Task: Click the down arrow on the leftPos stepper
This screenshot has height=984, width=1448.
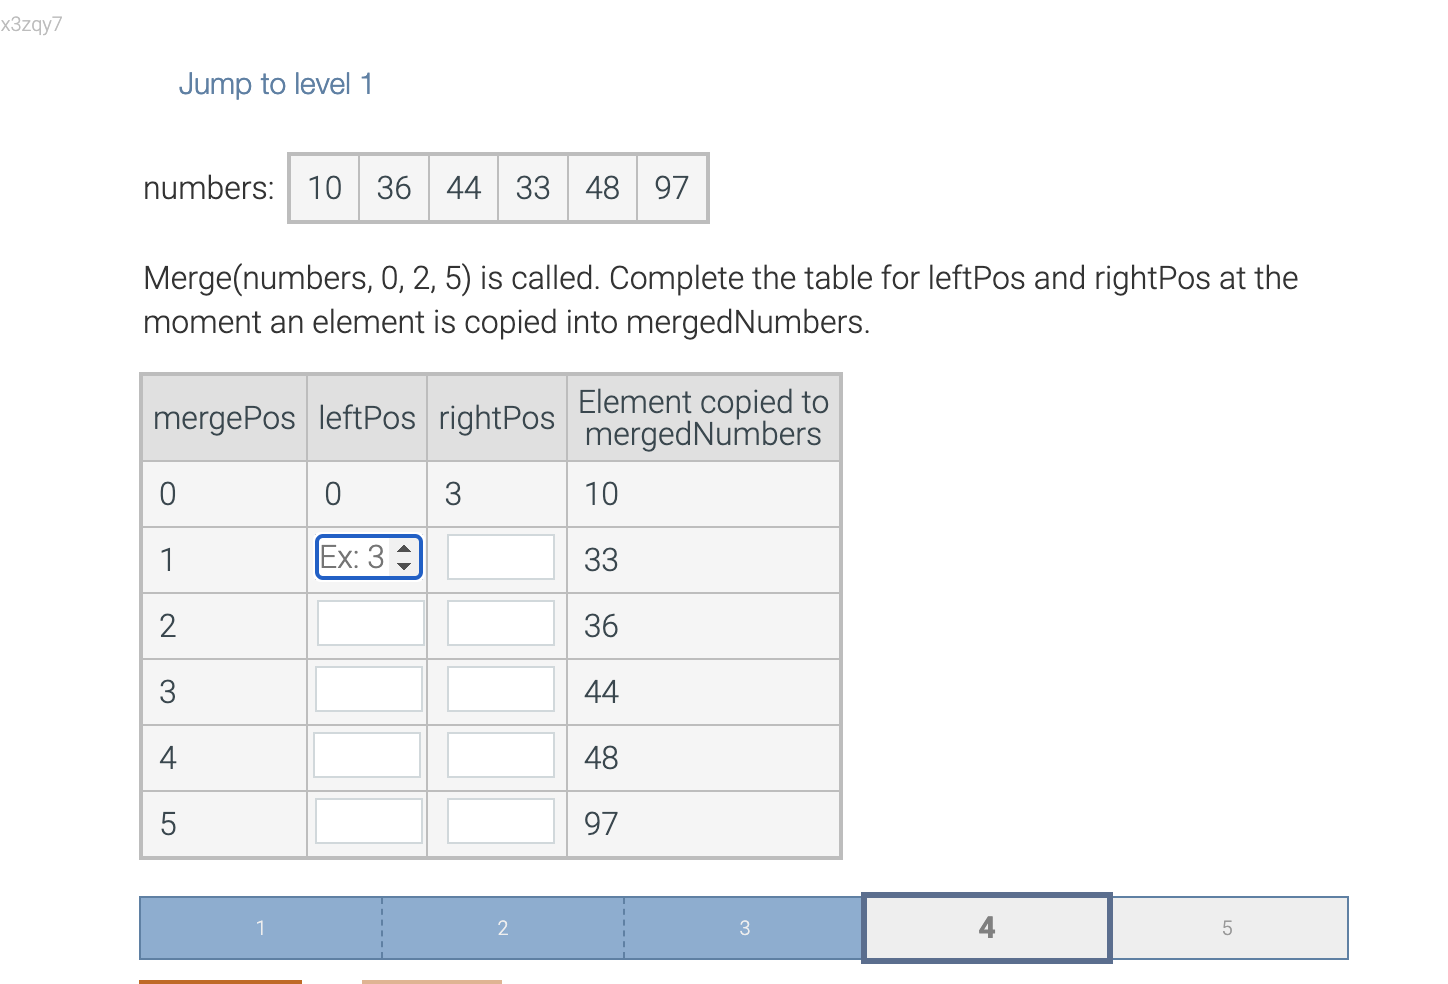Action: pos(404,564)
